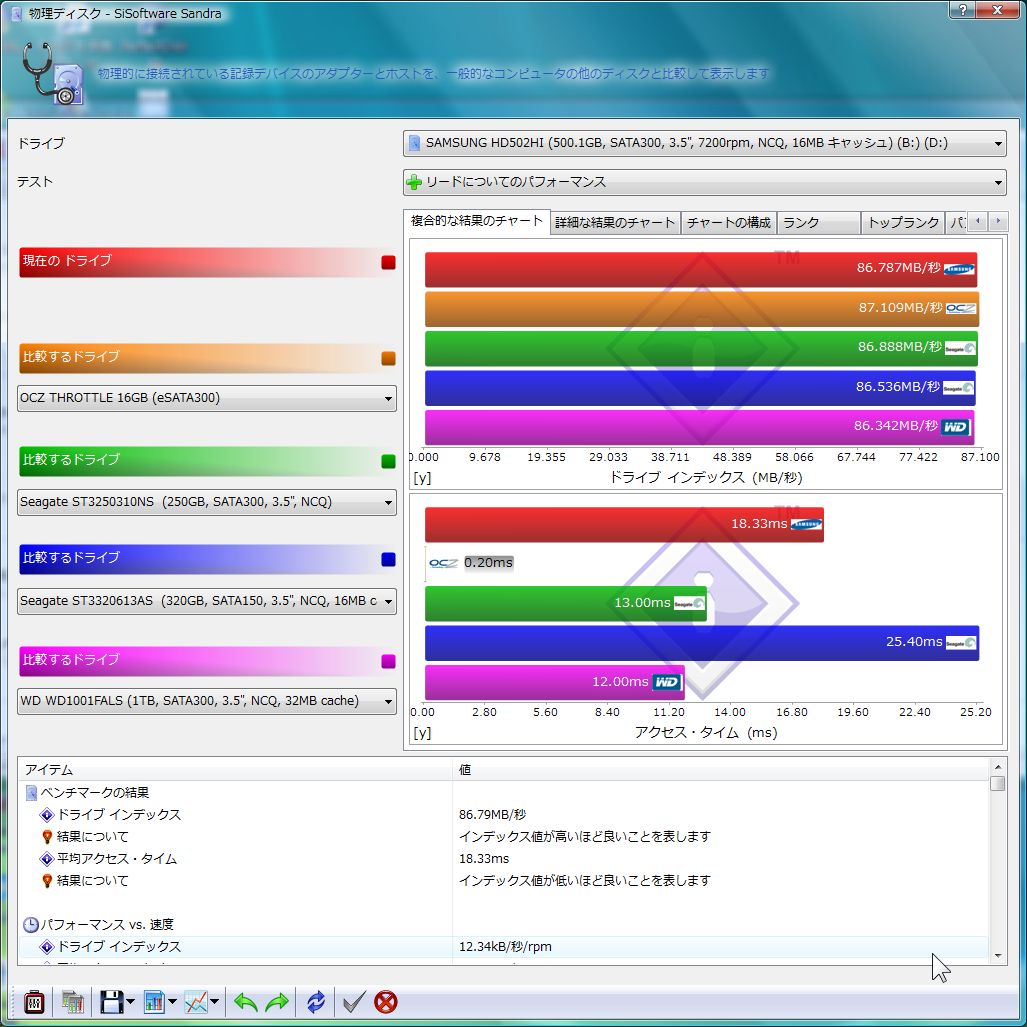Click the first 結果について tip row
1027x1027 pixels.
pyautogui.click(x=503, y=836)
